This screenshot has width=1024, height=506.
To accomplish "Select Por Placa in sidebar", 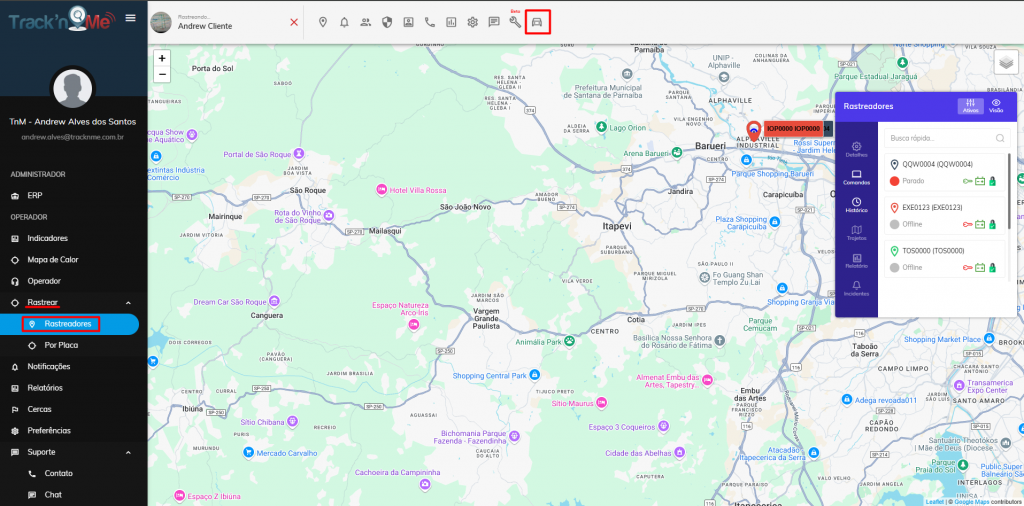I will tap(61, 345).
